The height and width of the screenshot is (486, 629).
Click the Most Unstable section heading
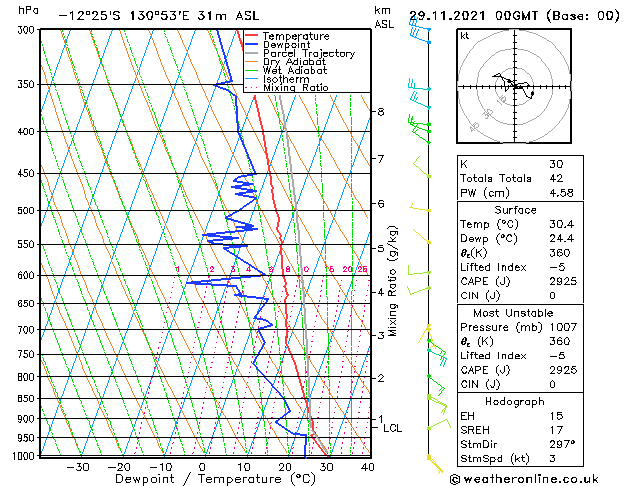coord(513,313)
